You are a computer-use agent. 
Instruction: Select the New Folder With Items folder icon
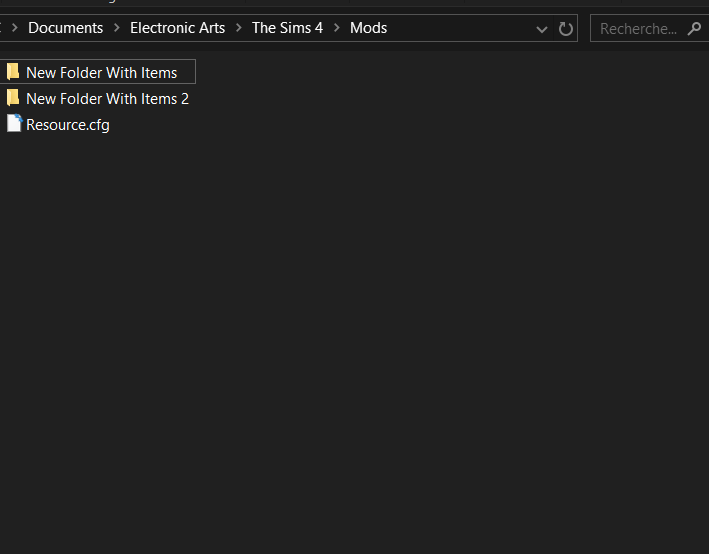click(x=13, y=72)
